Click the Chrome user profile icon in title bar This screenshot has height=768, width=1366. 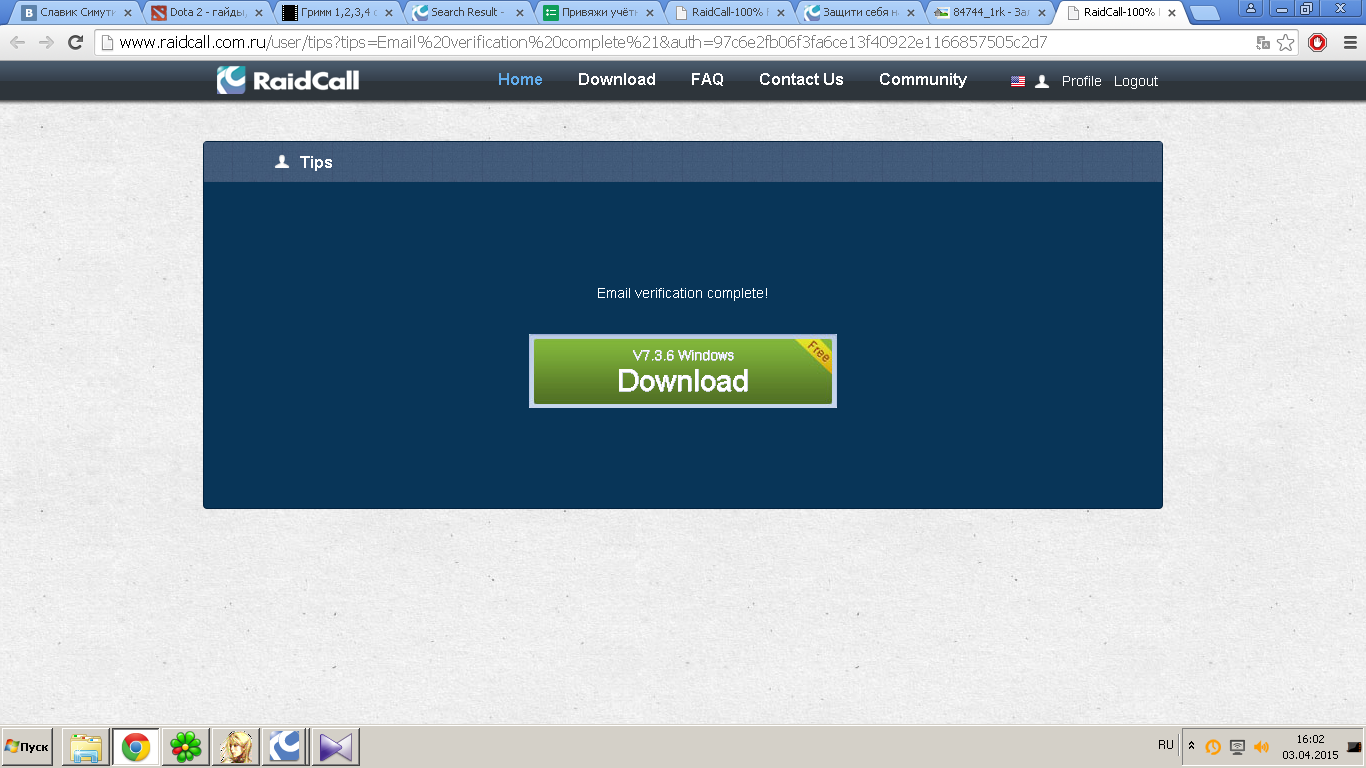pos(1251,8)
